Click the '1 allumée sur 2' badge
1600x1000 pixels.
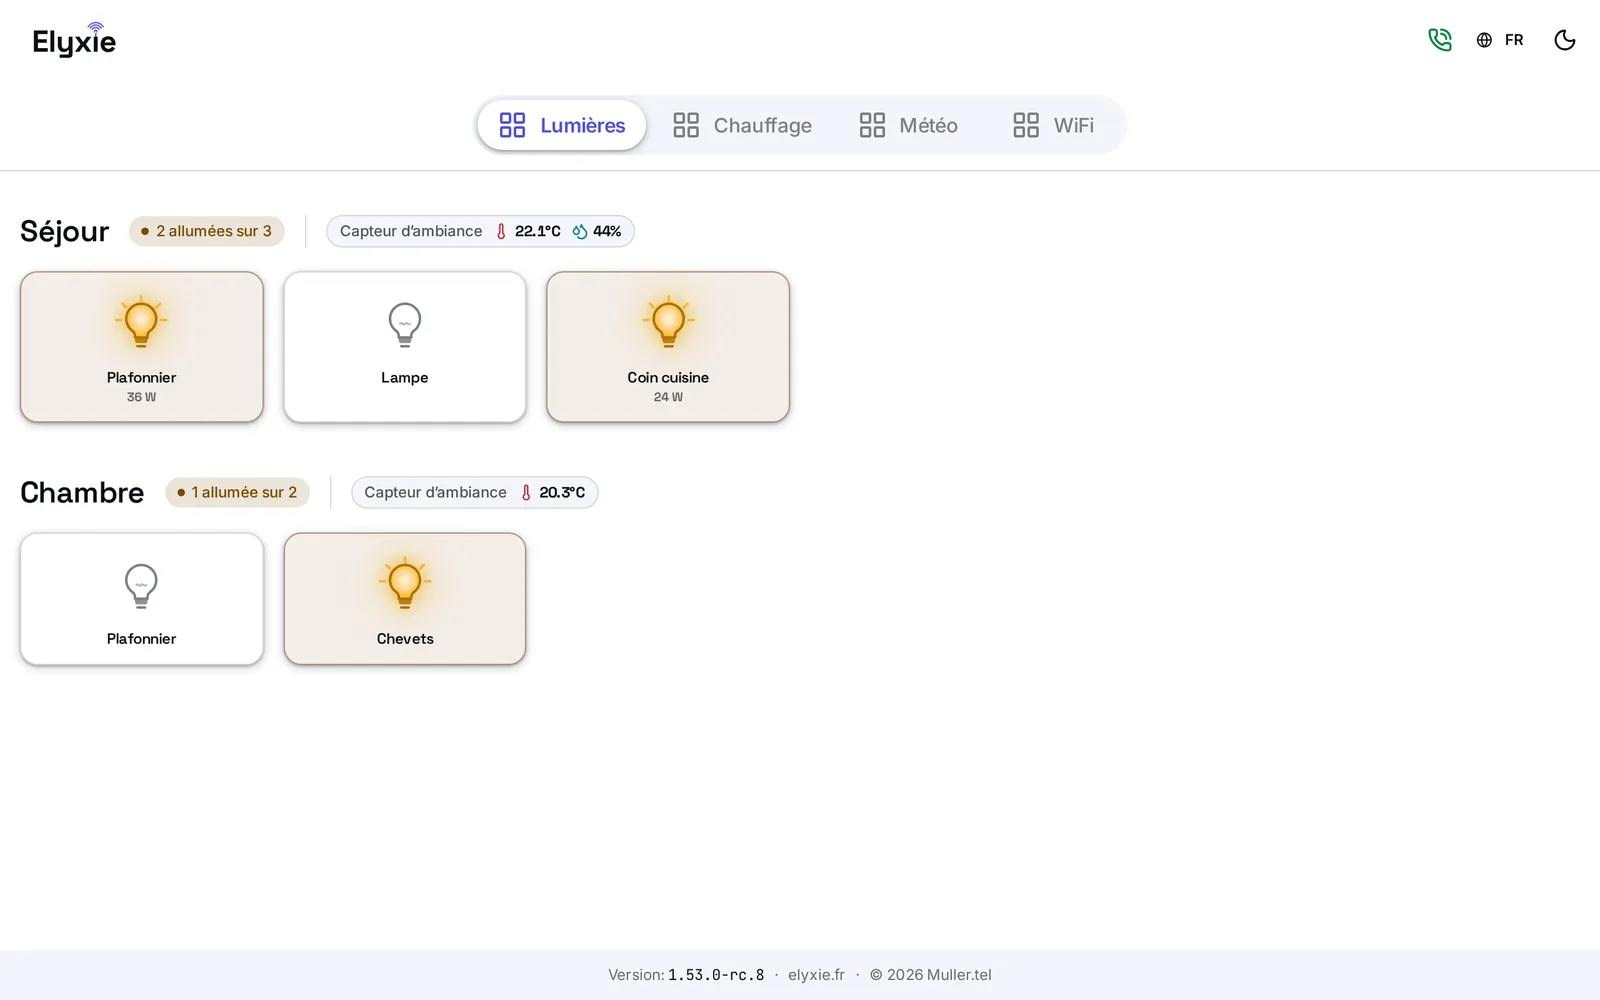(x=238, y=492)
